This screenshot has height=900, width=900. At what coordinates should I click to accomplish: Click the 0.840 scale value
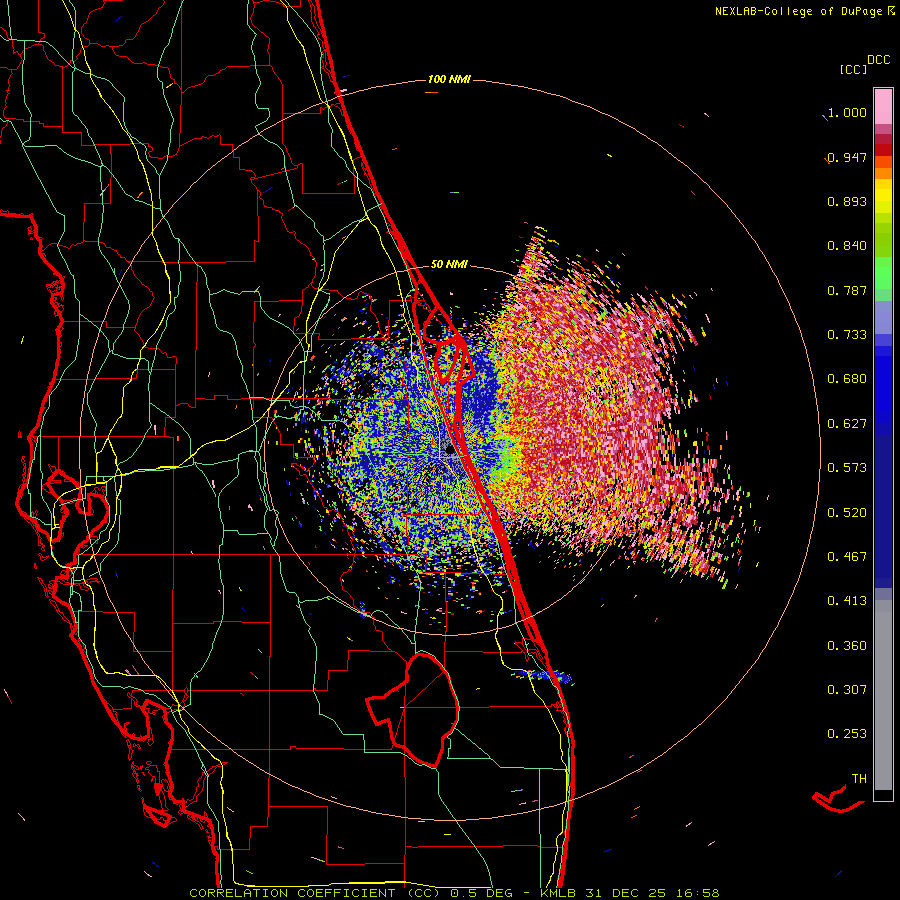[847, 246]
